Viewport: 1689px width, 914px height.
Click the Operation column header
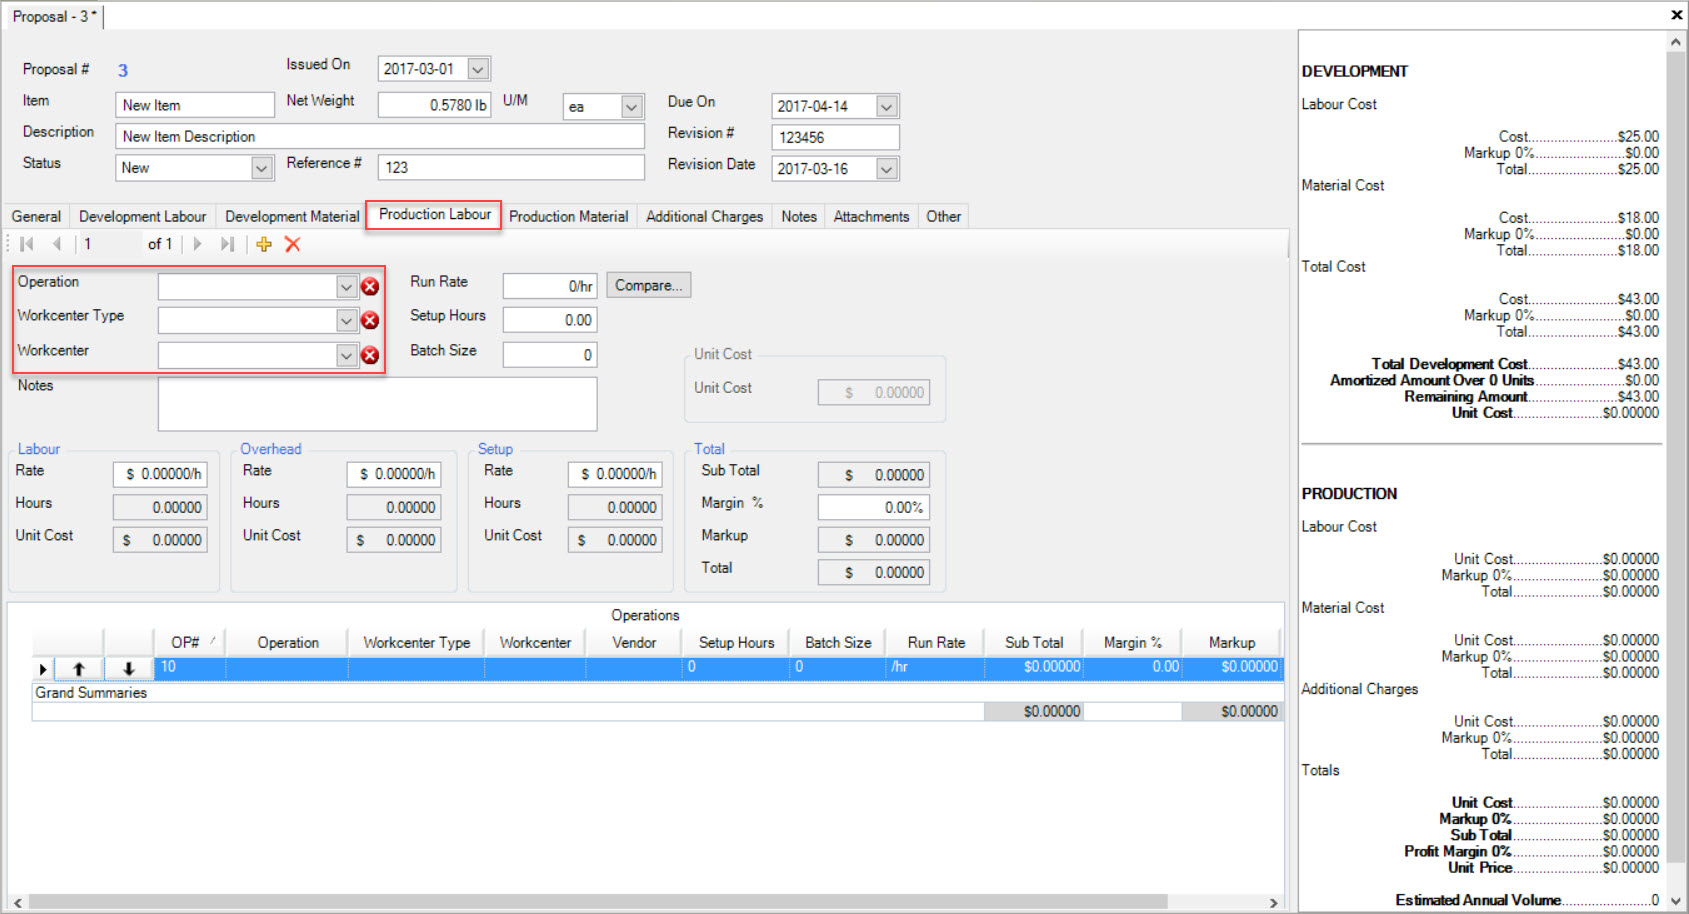[x=287, y=642]
